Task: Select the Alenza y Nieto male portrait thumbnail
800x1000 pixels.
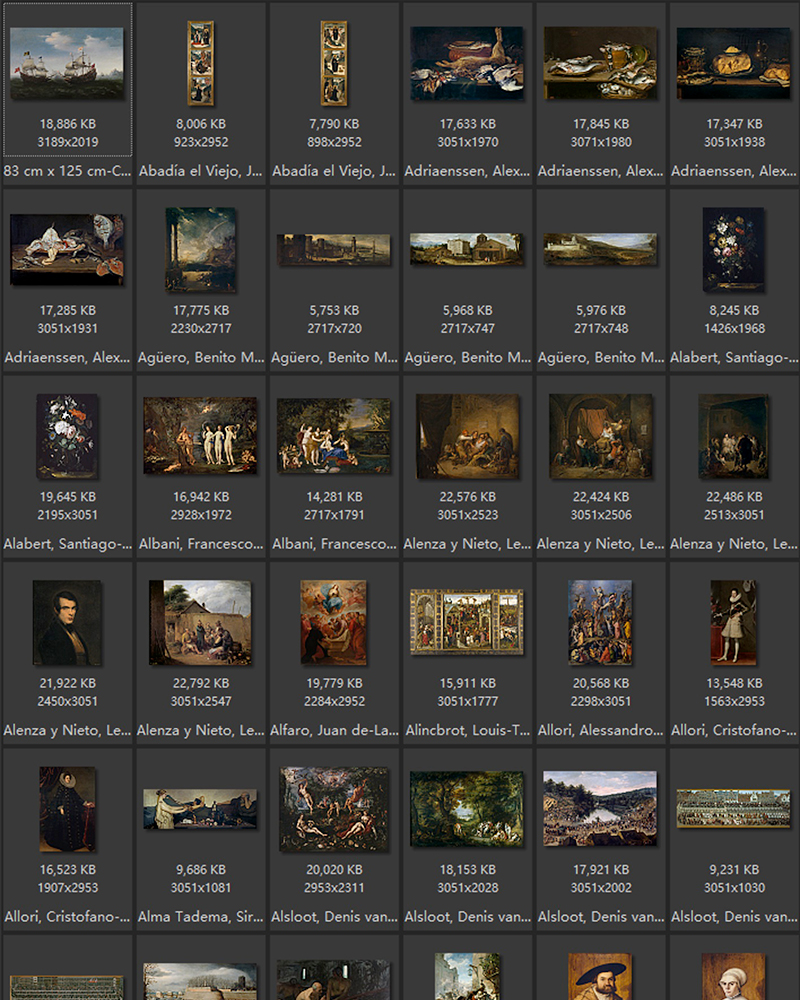Action: click(67, 623)
